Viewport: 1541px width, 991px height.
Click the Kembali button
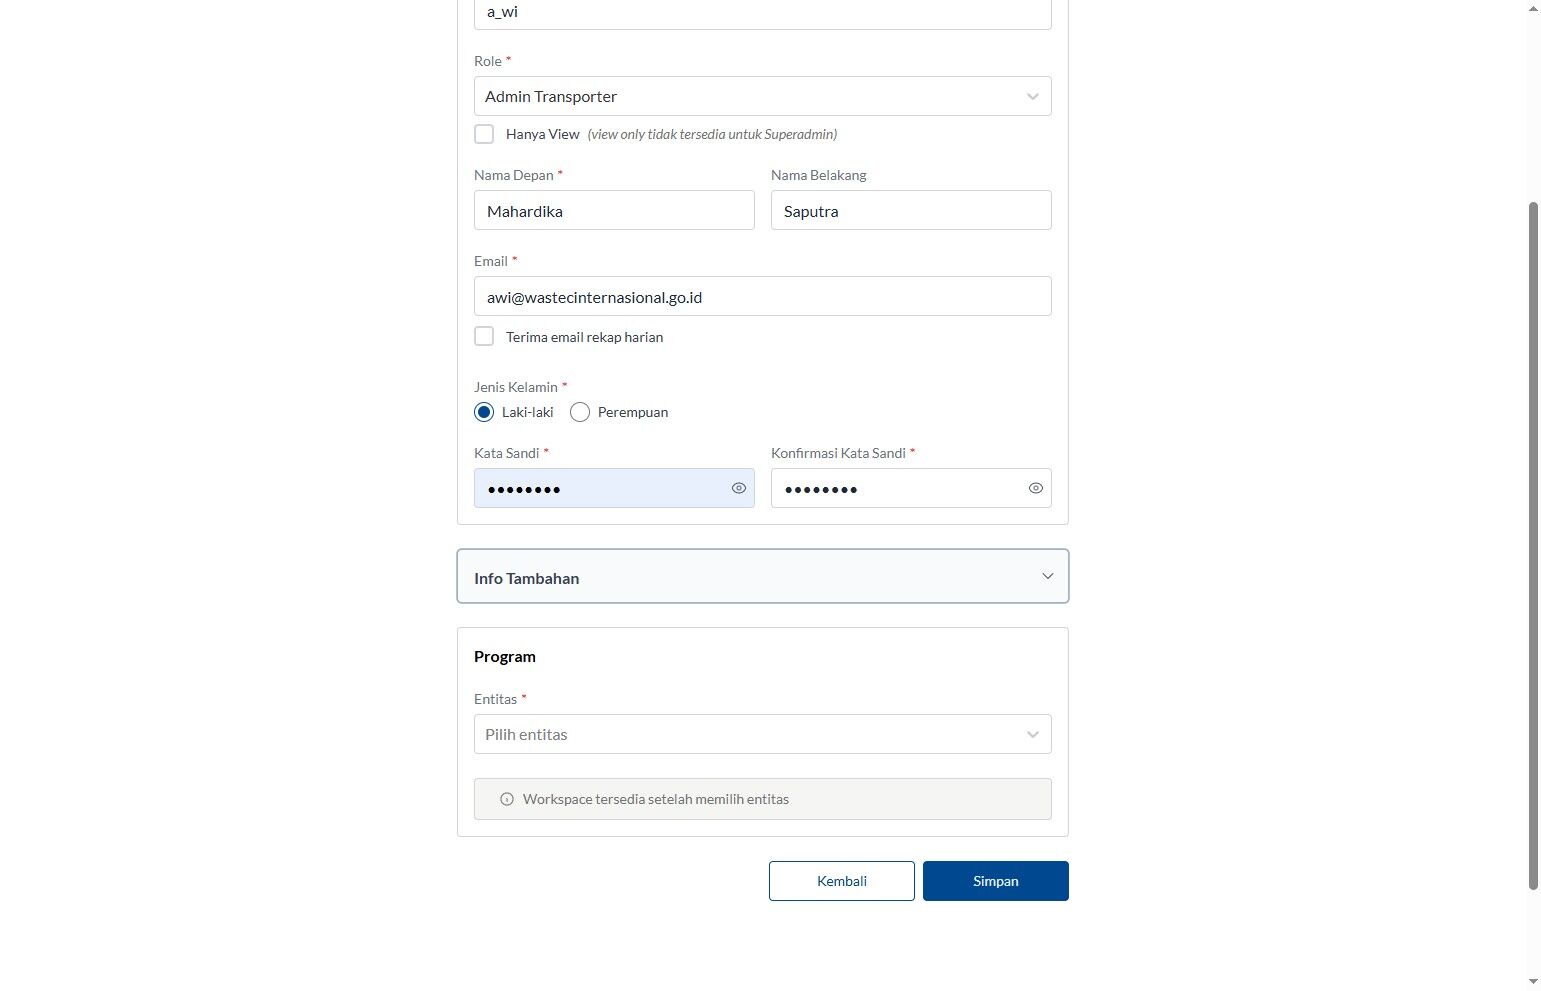(x=842, y=881)
